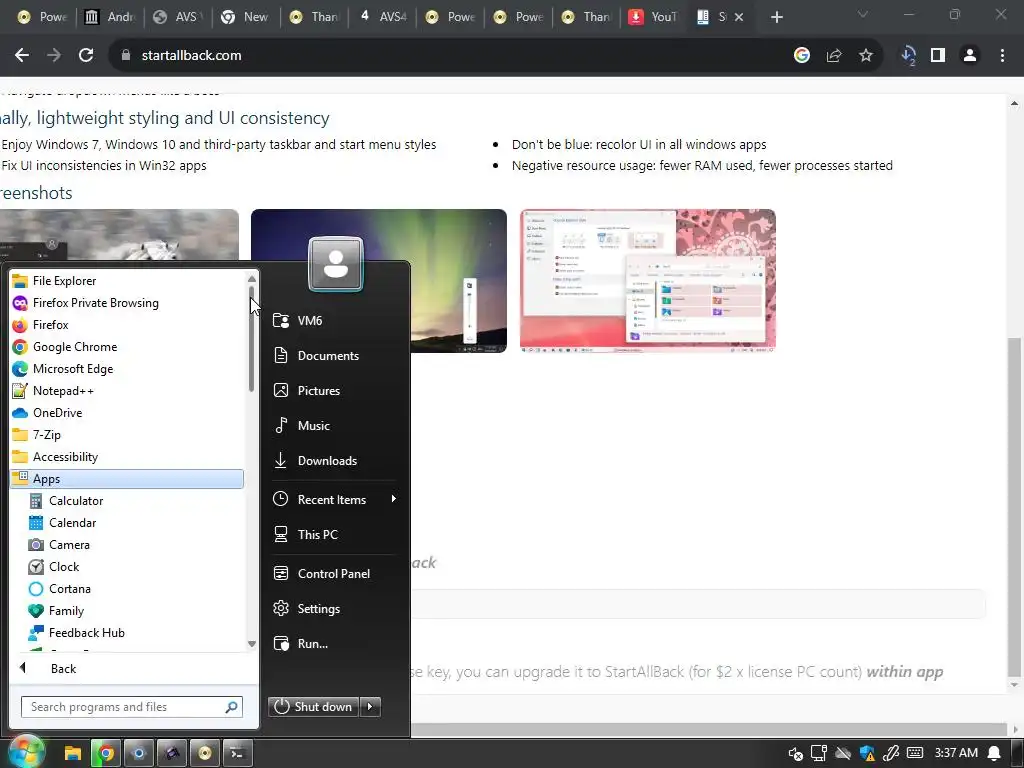Viewport: 1024px width, 768px height.
Task: Open the Run... dialog
Action: pyautogui.click(x=333, y=644)
